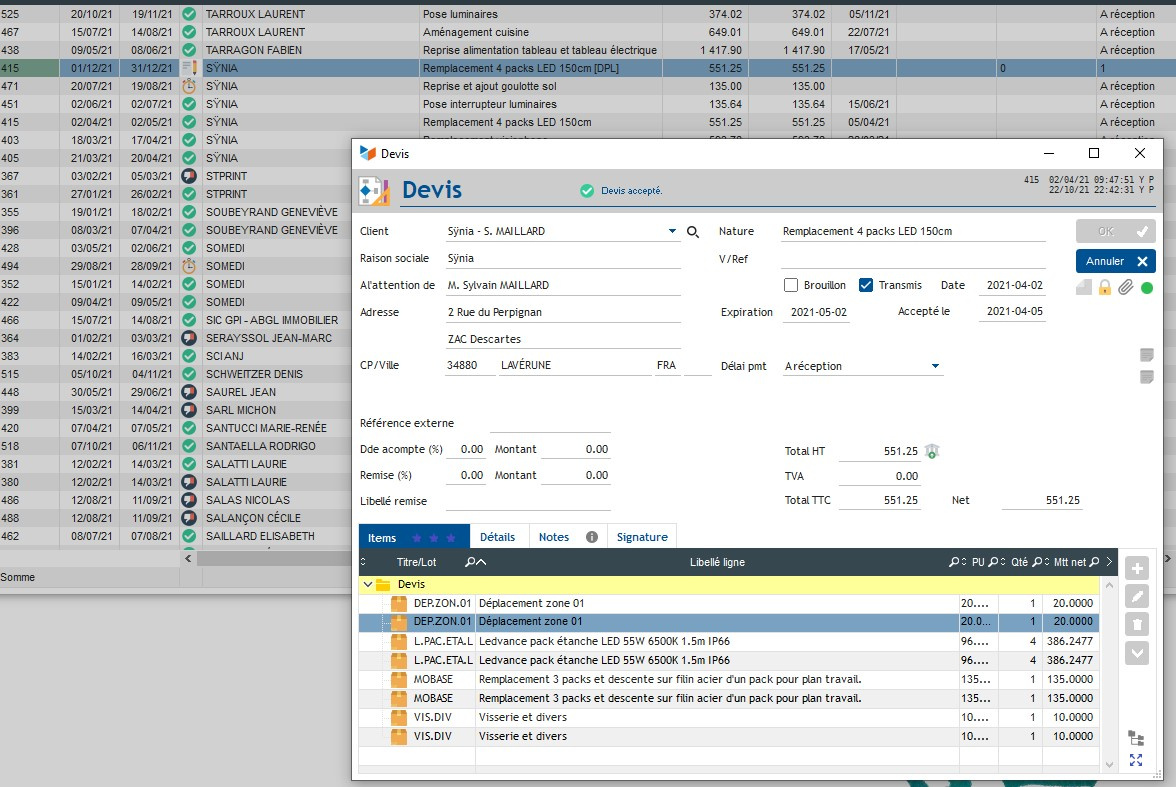Click the green status indicator dot

[1146, 288]
